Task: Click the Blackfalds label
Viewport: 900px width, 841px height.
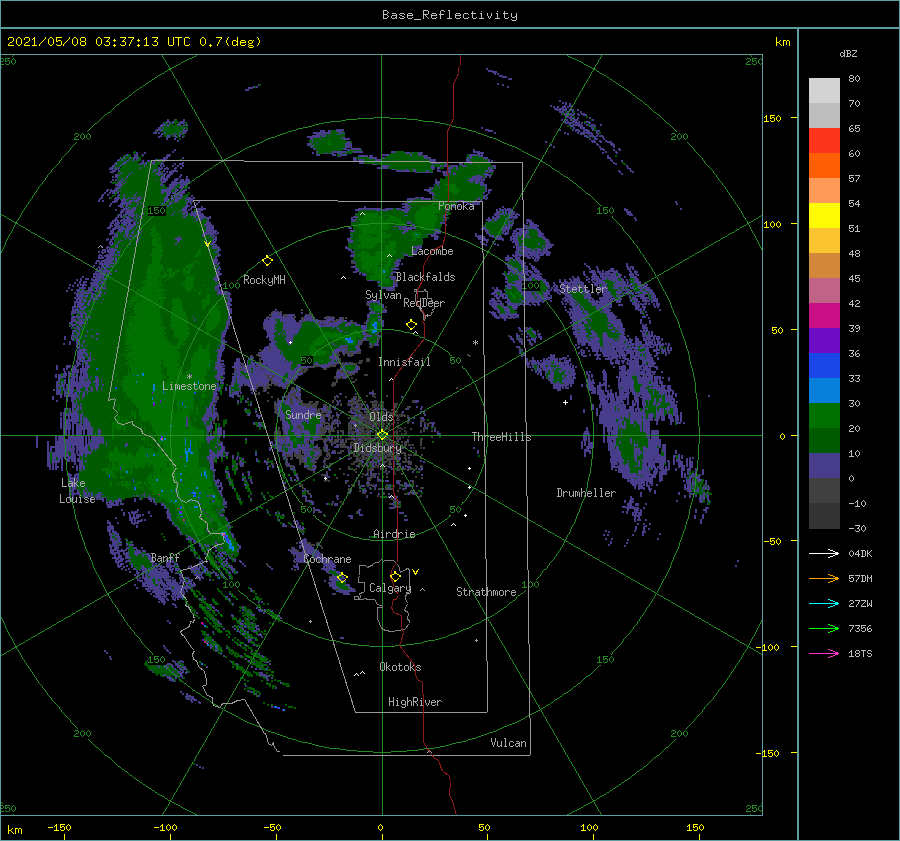Action: tap(425, 277)
